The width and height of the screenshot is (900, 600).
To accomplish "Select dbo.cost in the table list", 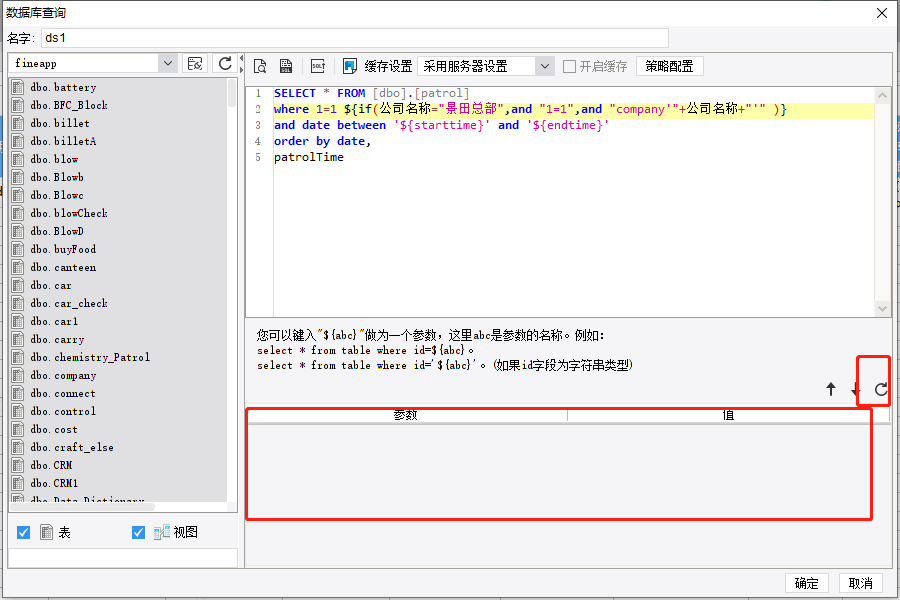I will click(x=54, y=429).
